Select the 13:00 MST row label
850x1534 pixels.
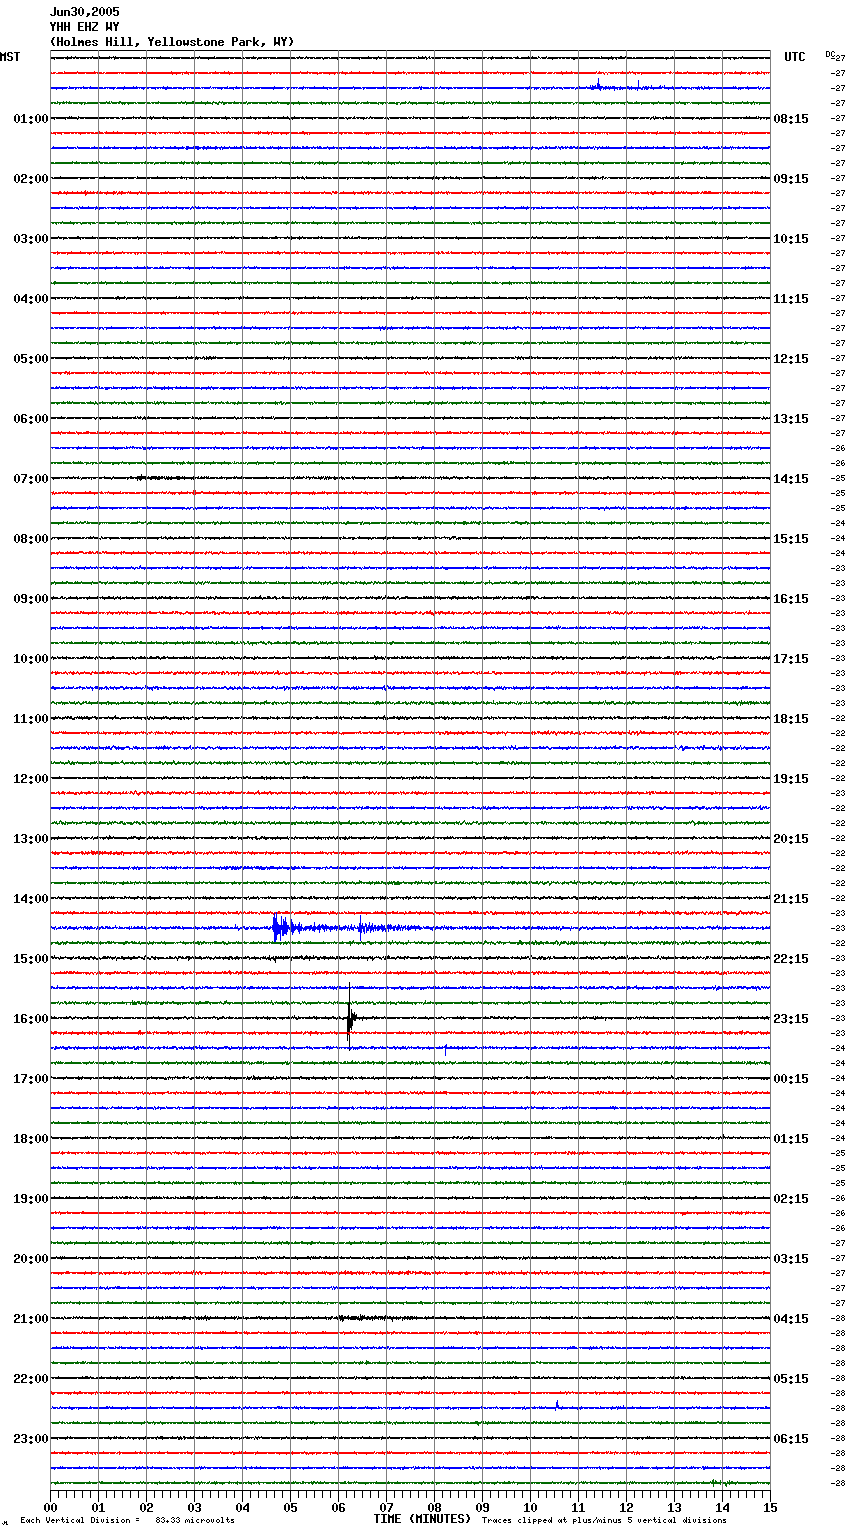tap(30, 839)
